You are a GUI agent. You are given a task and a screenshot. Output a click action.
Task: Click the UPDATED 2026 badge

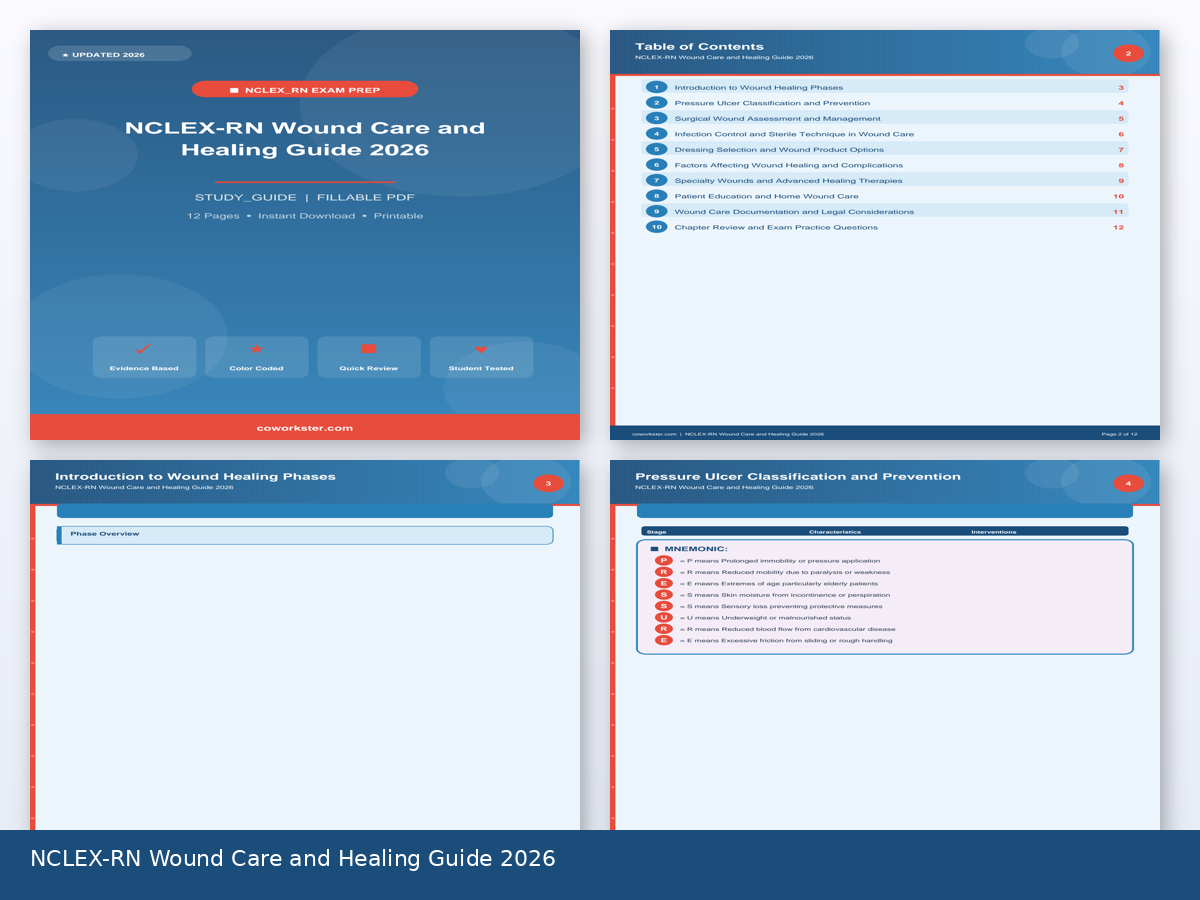click(118, 54)
